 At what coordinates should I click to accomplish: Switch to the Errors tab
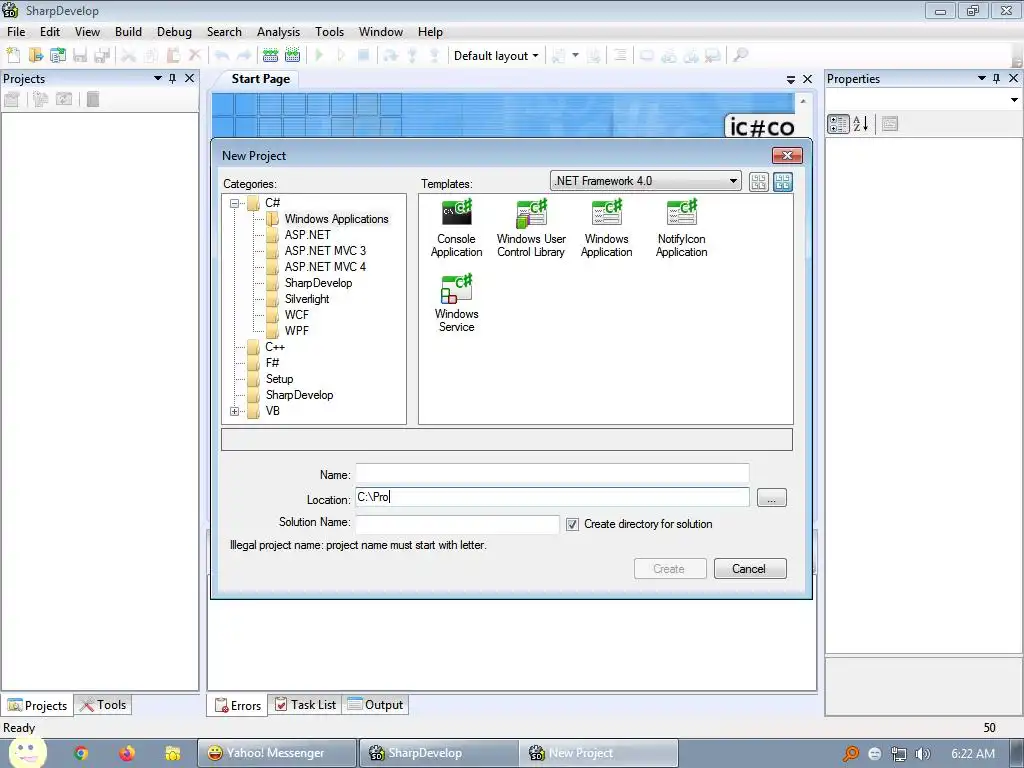(x=238, y=705)
